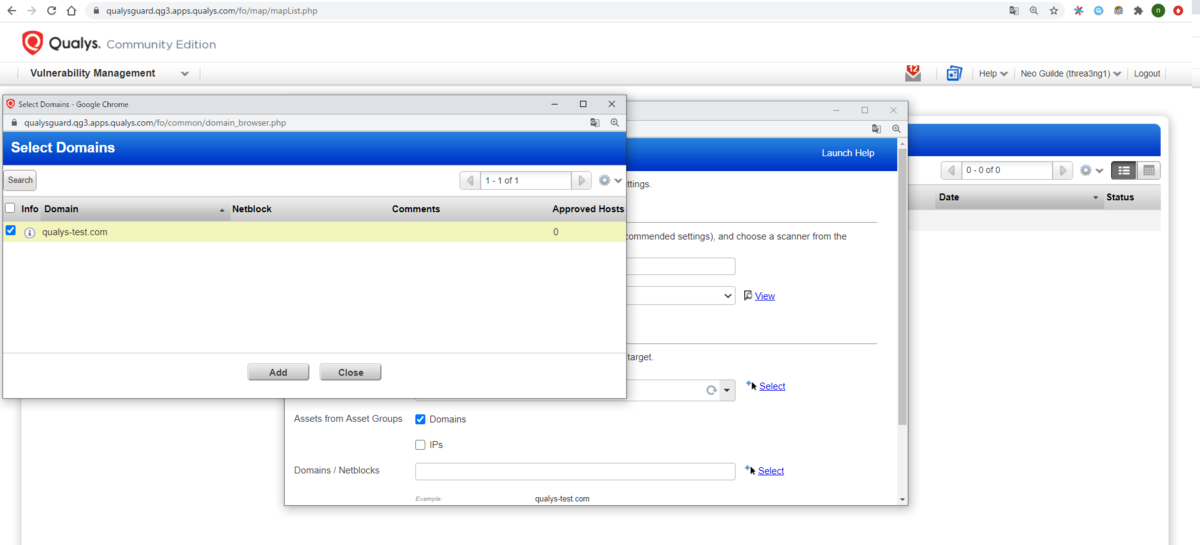Image resolution: width=1200 pixels, height=545 pixels.
Task: Click zoom icon in the background popup window
Action: pos(896,129)
